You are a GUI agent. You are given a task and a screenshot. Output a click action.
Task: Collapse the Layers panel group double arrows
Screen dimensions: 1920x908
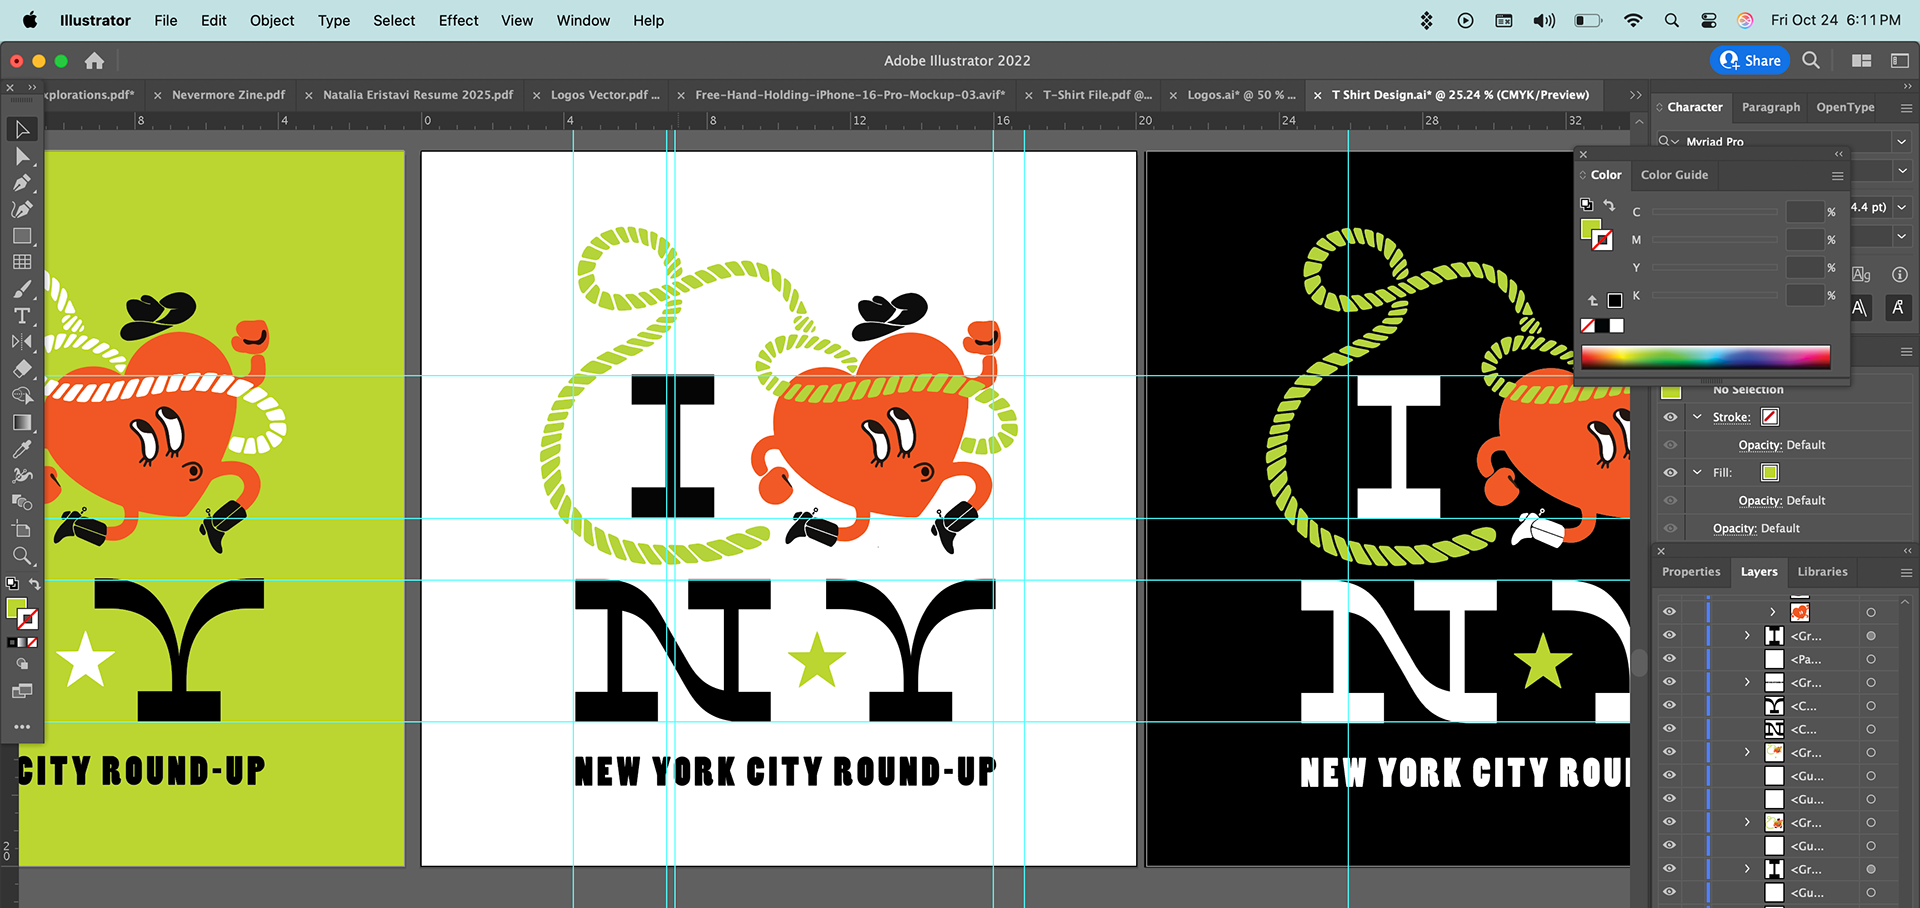point(1907,551)
